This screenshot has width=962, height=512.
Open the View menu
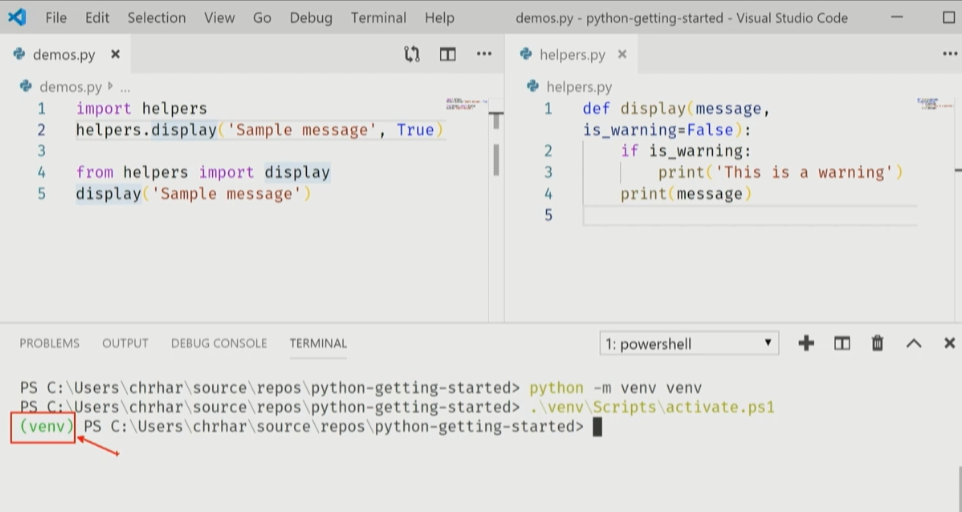[219, 18]
